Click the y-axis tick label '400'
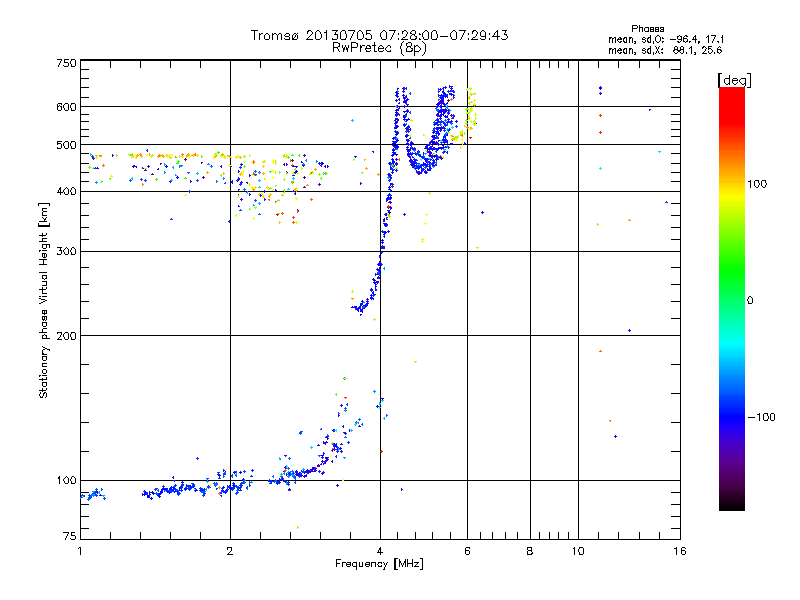 click(66, 191)
